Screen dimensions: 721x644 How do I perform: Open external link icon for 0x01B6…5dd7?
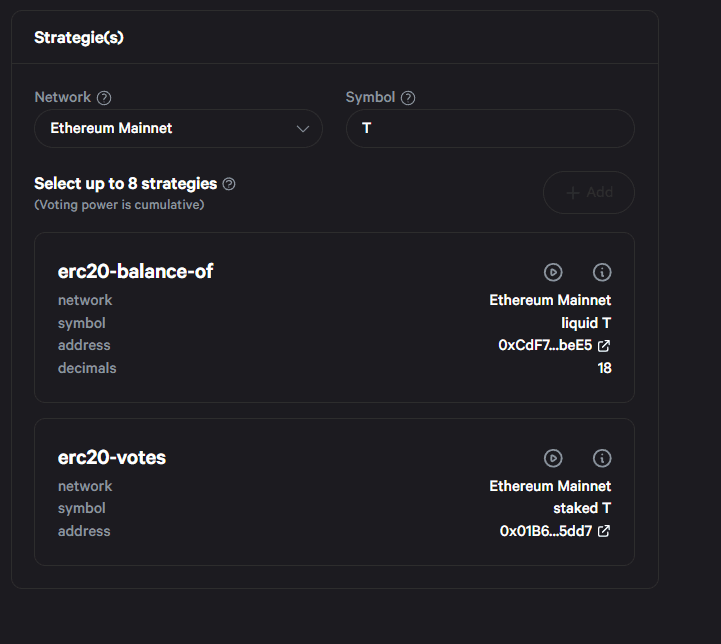[604, 532]
